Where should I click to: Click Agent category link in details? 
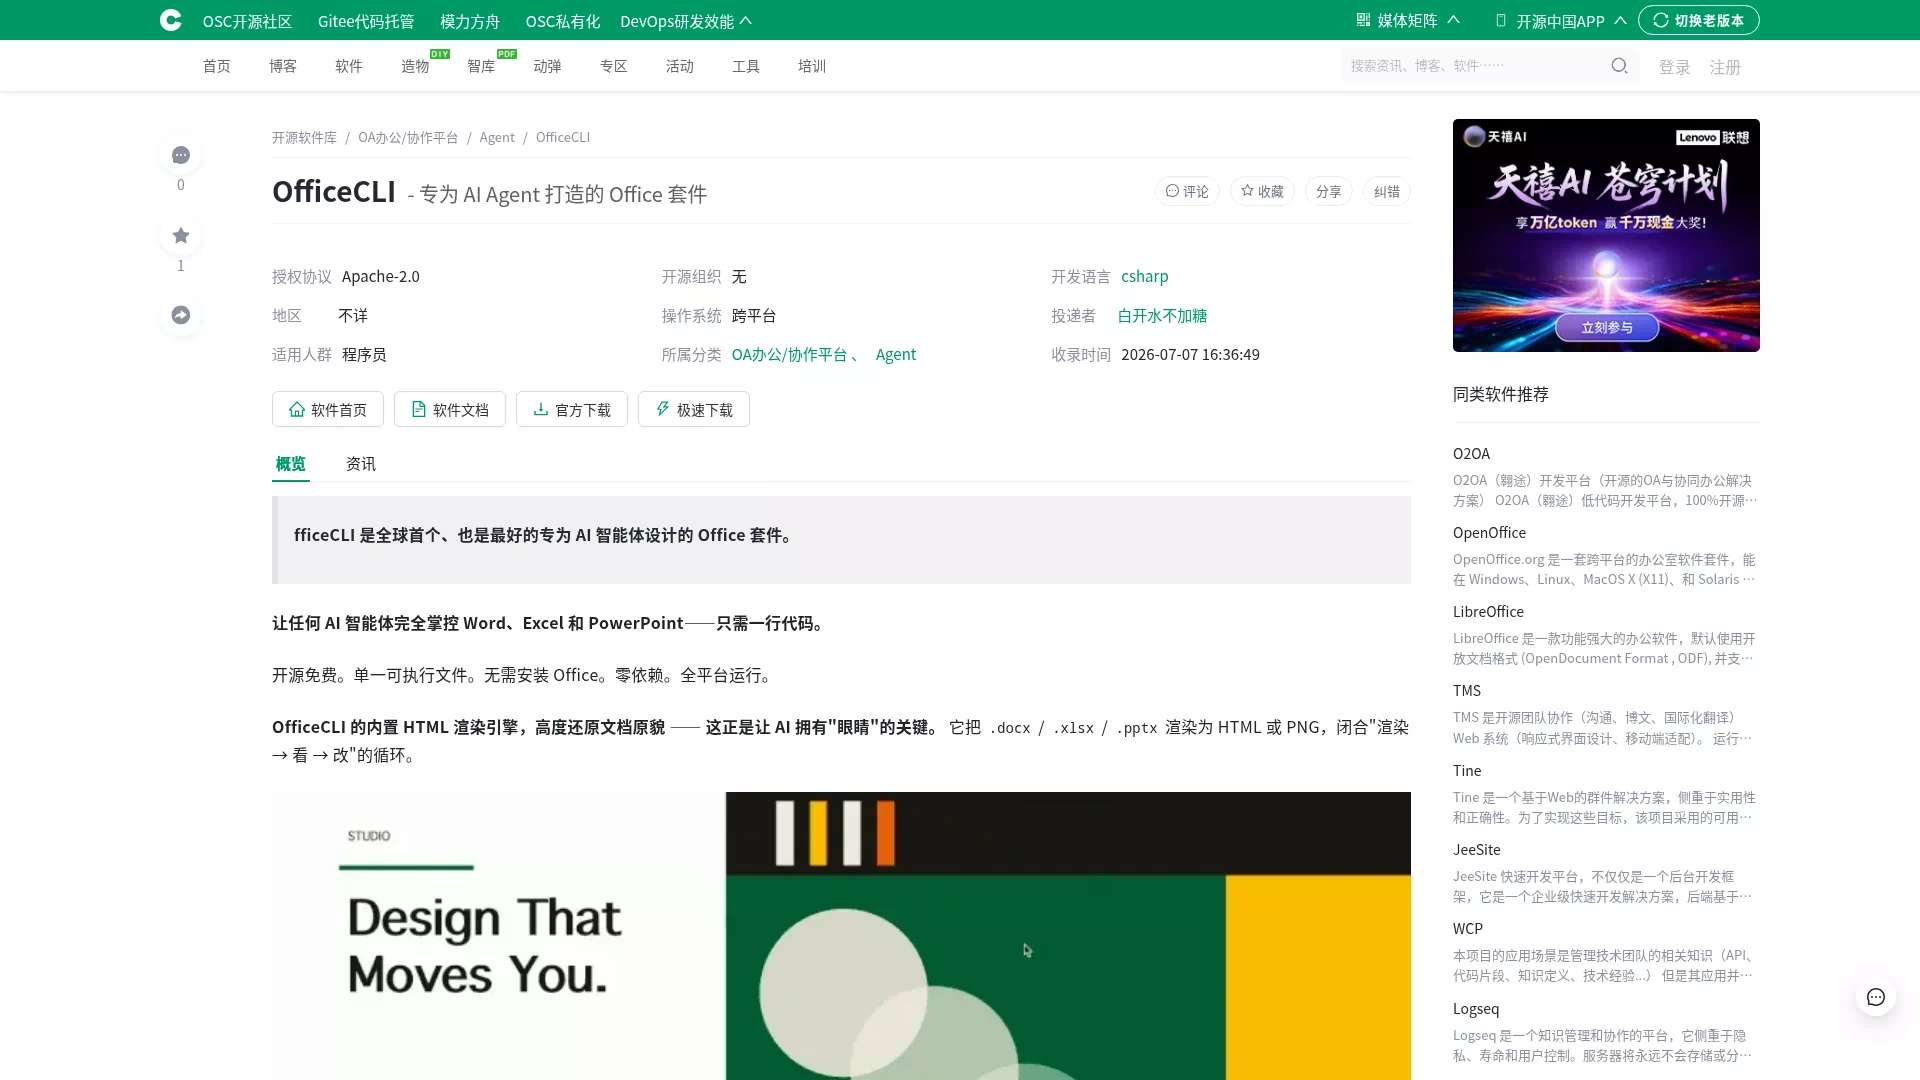pos(896,354)
